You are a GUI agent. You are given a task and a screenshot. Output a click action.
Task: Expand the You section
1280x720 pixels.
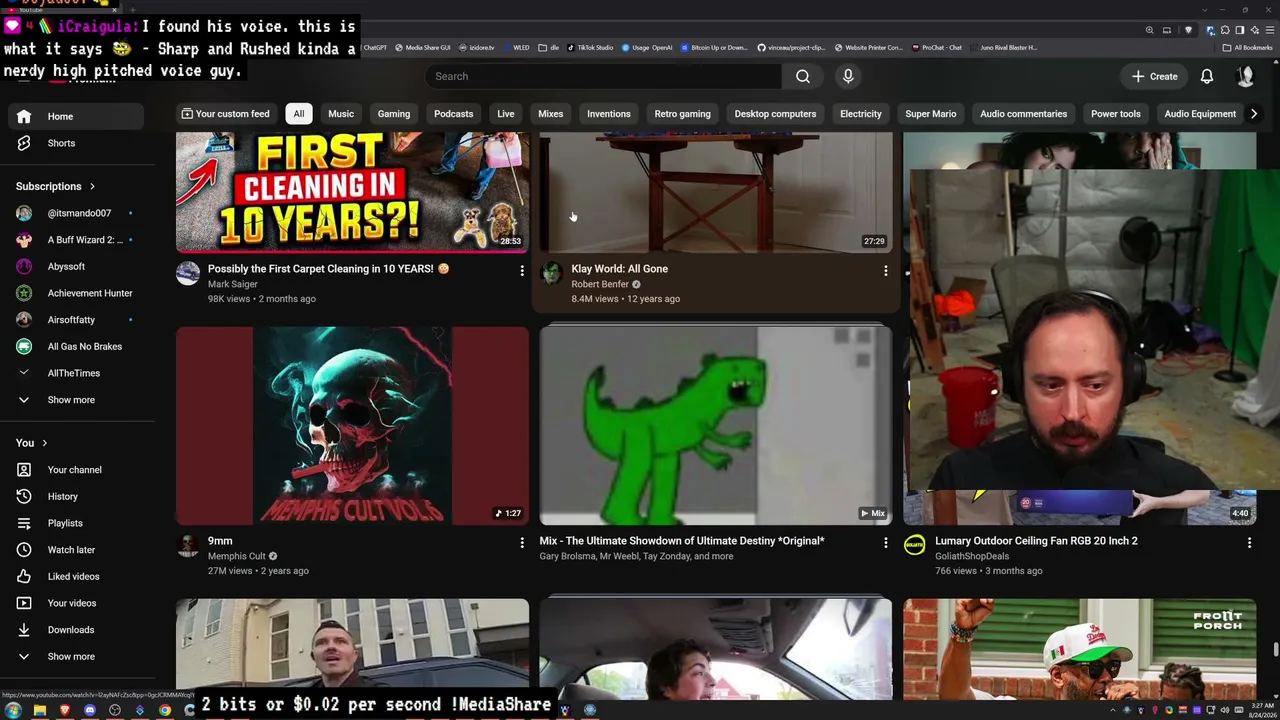[x=32, y=443]
